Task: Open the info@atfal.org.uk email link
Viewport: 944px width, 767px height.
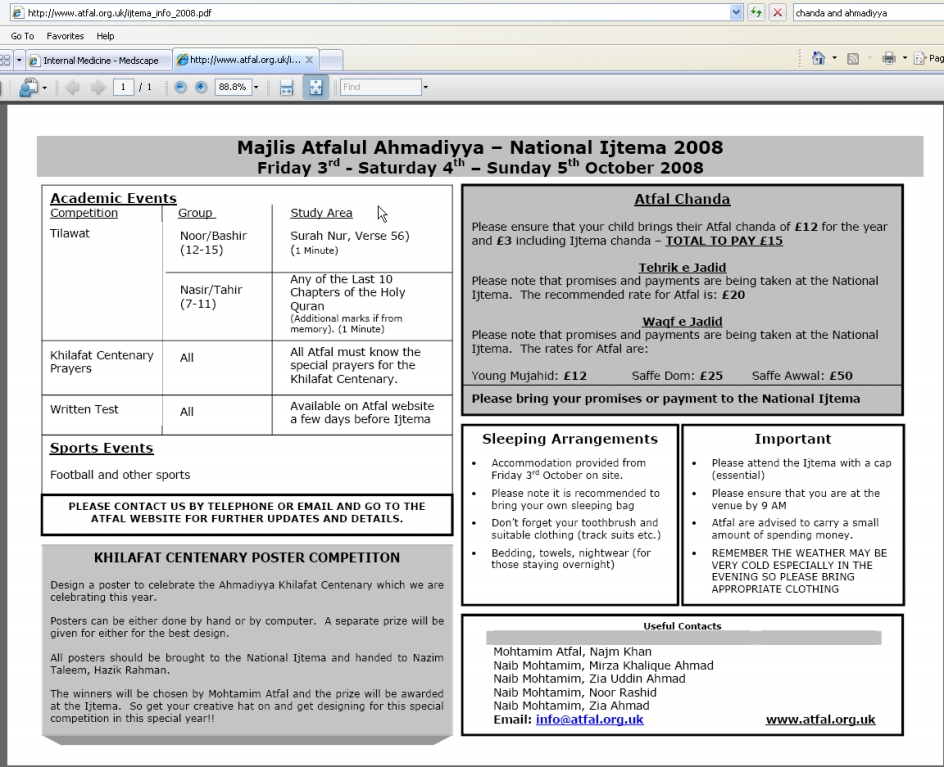Action: coord(589,719)
